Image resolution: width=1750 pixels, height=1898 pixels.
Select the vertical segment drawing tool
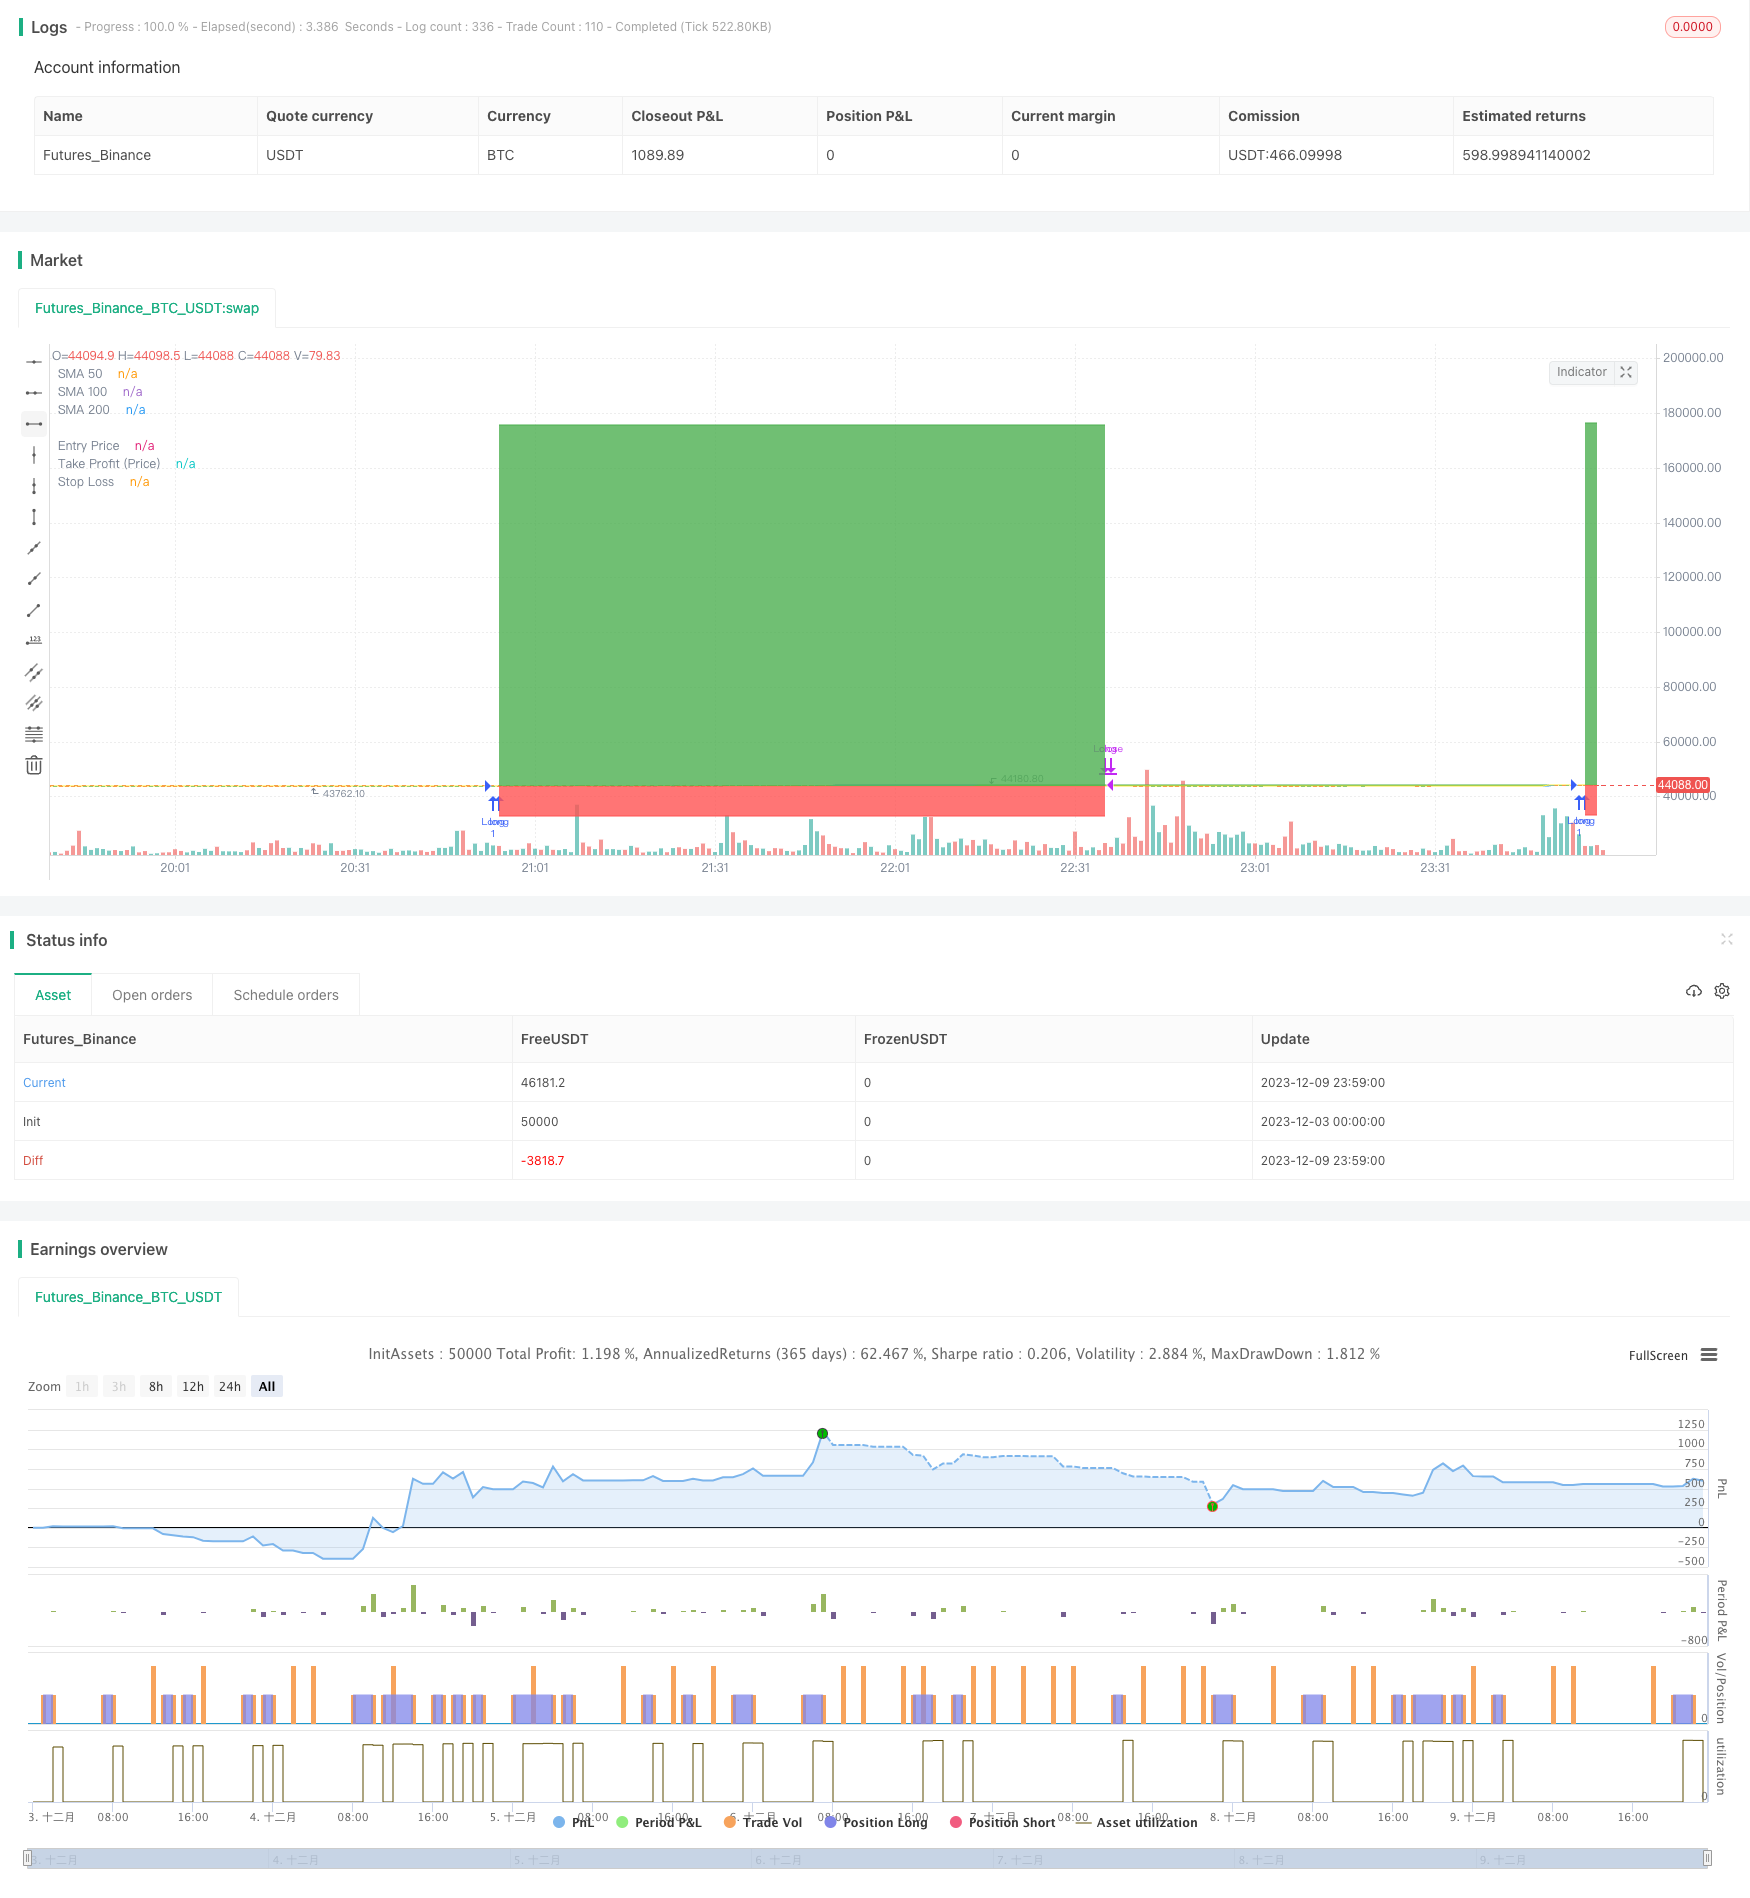(34, 517)
